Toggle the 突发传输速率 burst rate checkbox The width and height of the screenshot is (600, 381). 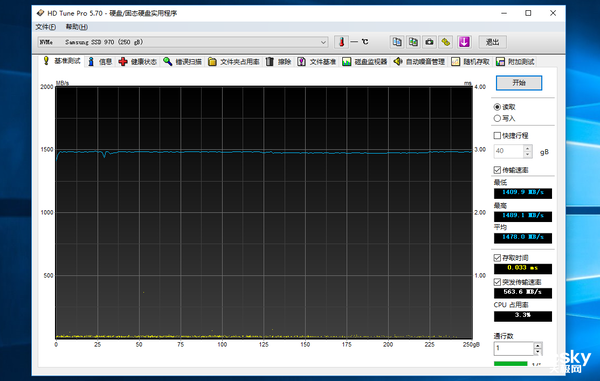497,282
